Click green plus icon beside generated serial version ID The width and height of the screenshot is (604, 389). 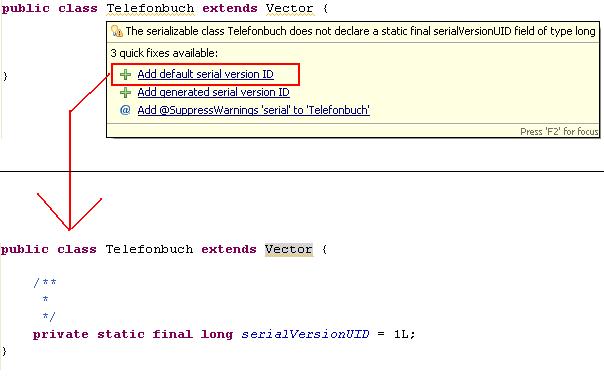coord(125,92)
